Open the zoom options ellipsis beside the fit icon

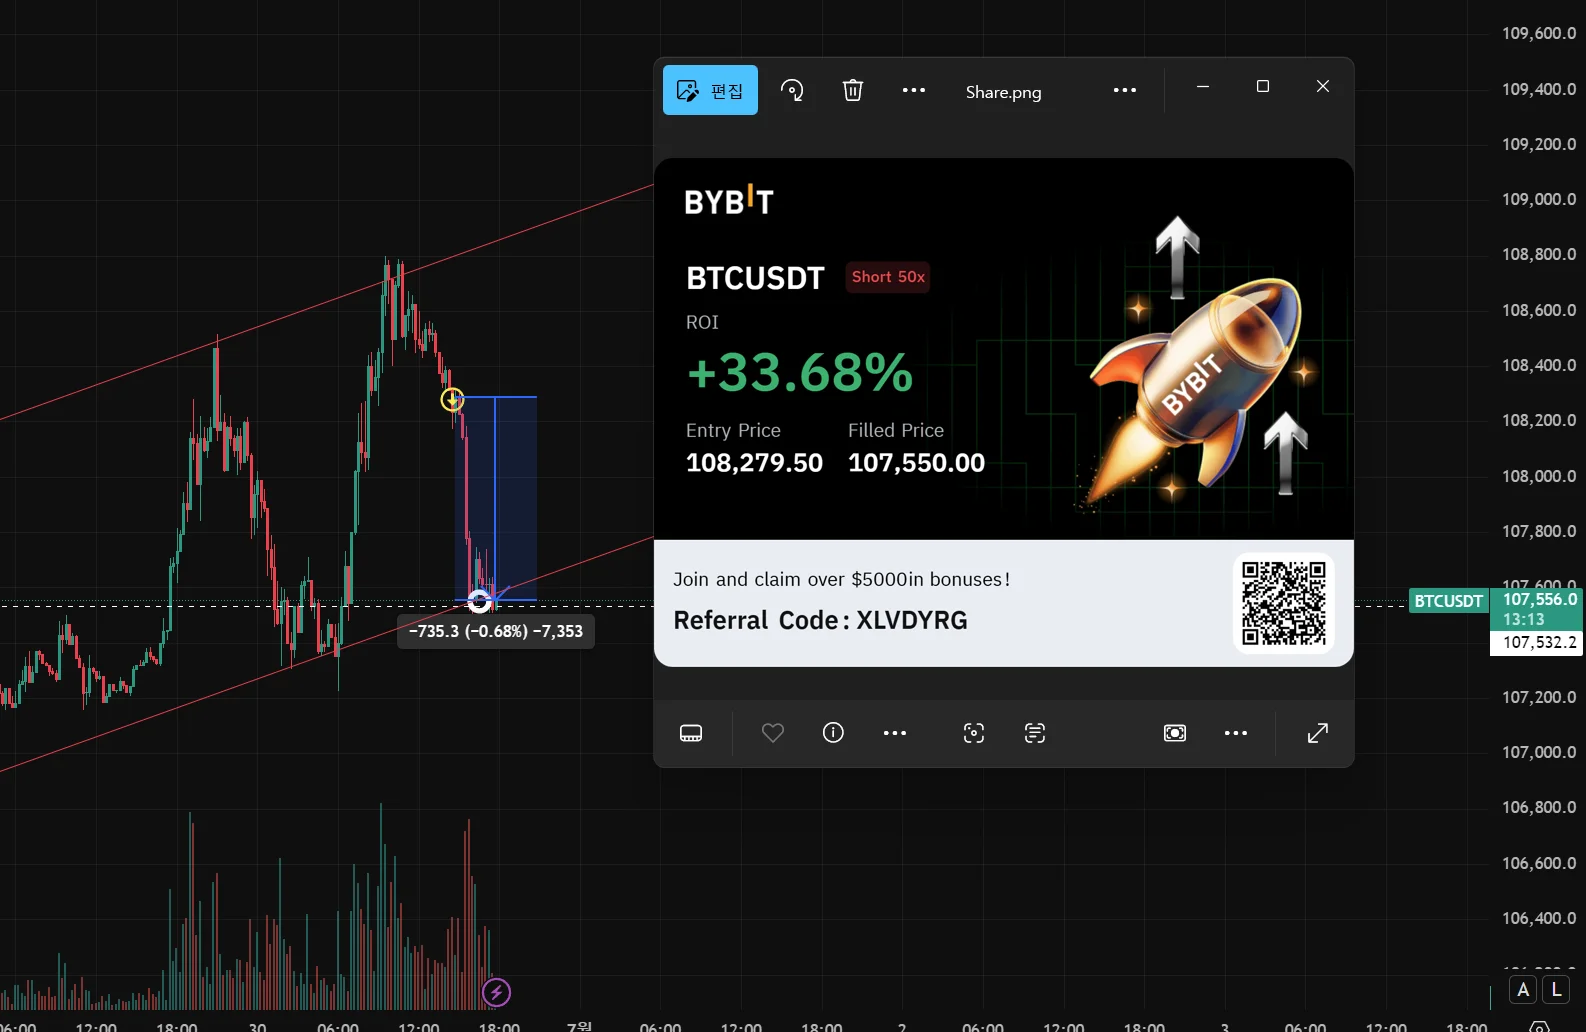(x=1236, y=733)
